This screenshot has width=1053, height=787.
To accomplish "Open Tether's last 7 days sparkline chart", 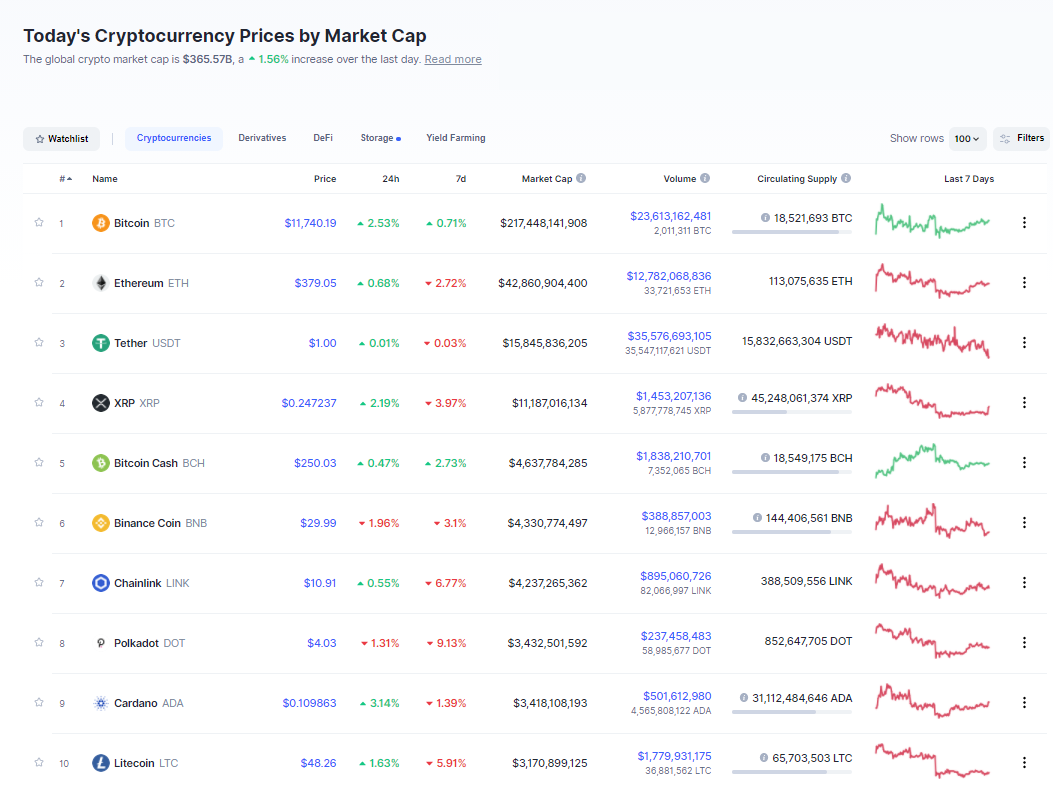I will (x=932, y=340).
